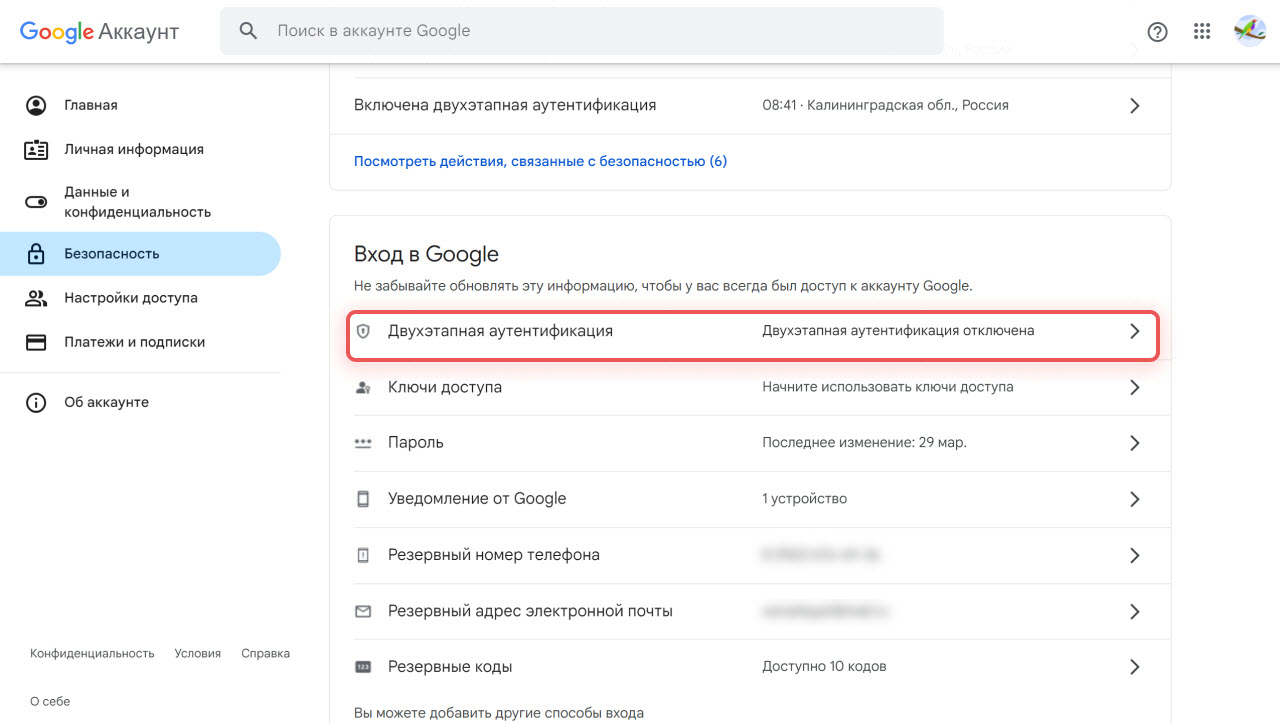This screenshot has width=1280, height=724.
Task: Click the Доступно 10 кодов value
Action: [824, 667]
